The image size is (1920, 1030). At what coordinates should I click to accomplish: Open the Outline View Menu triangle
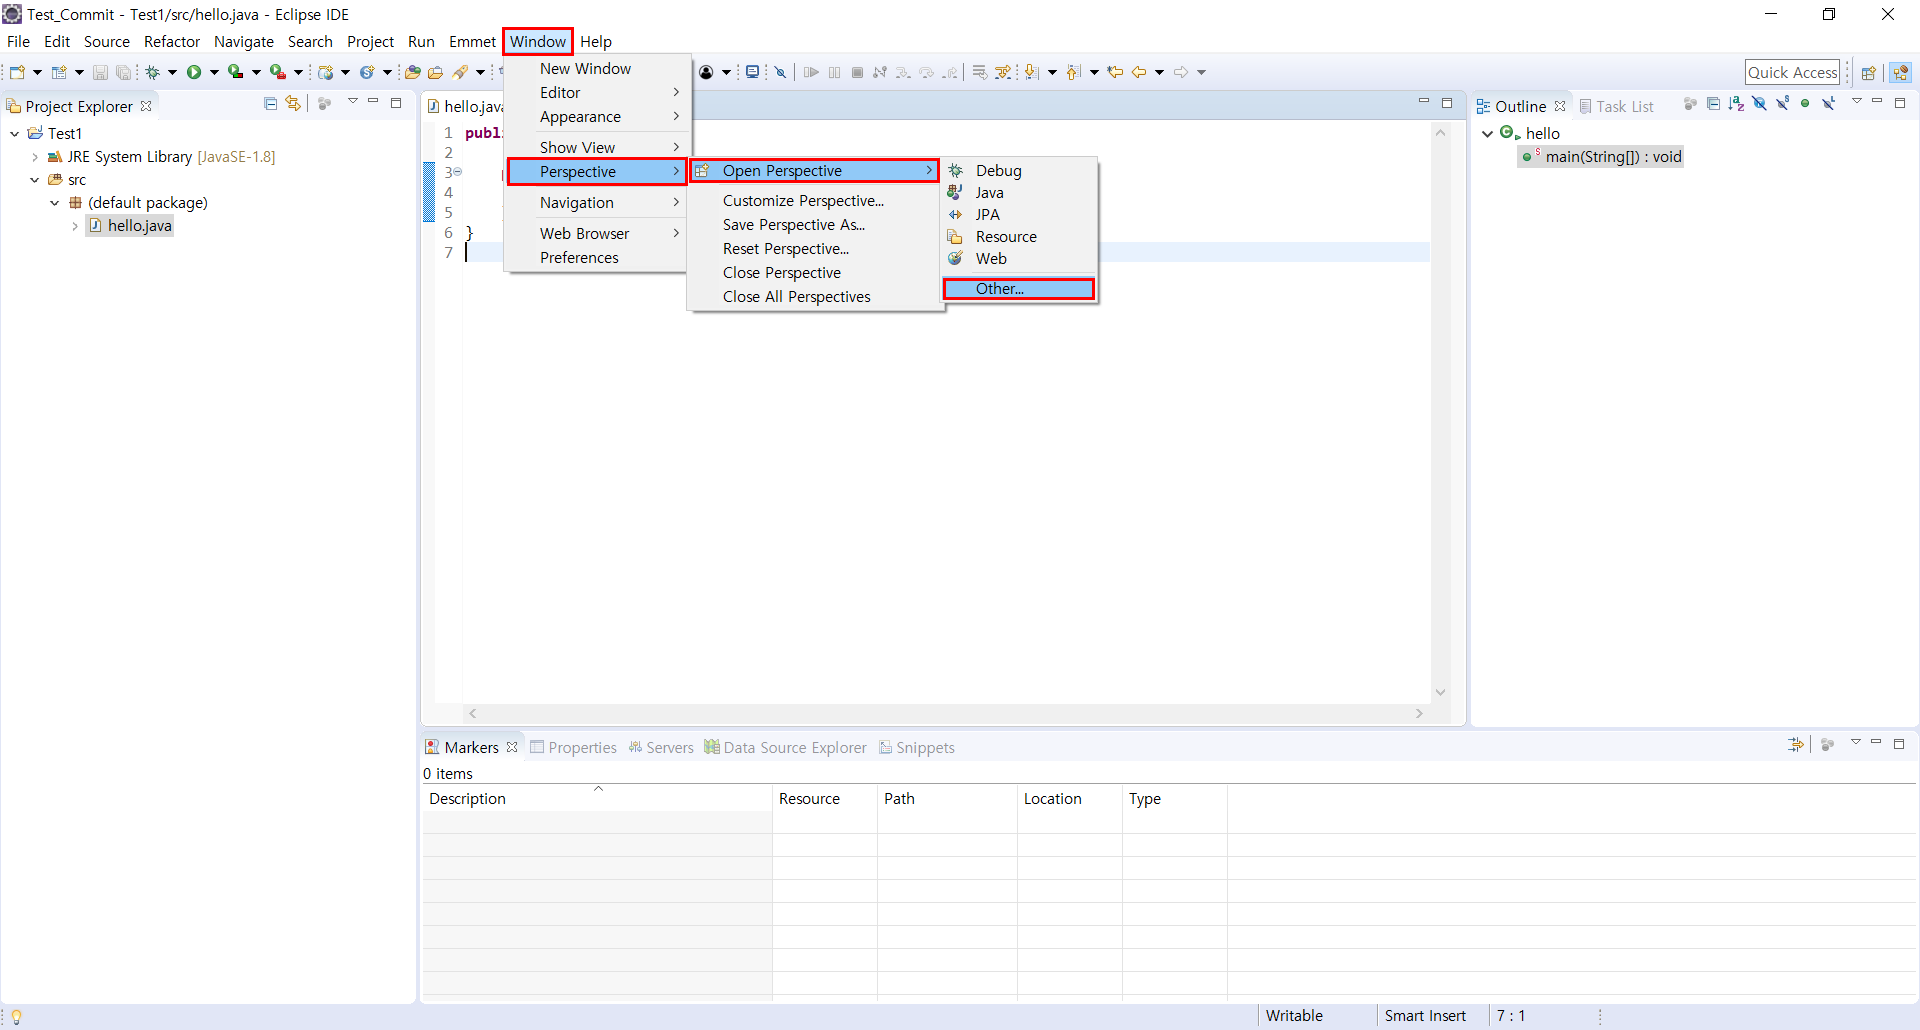[1857, 101]
